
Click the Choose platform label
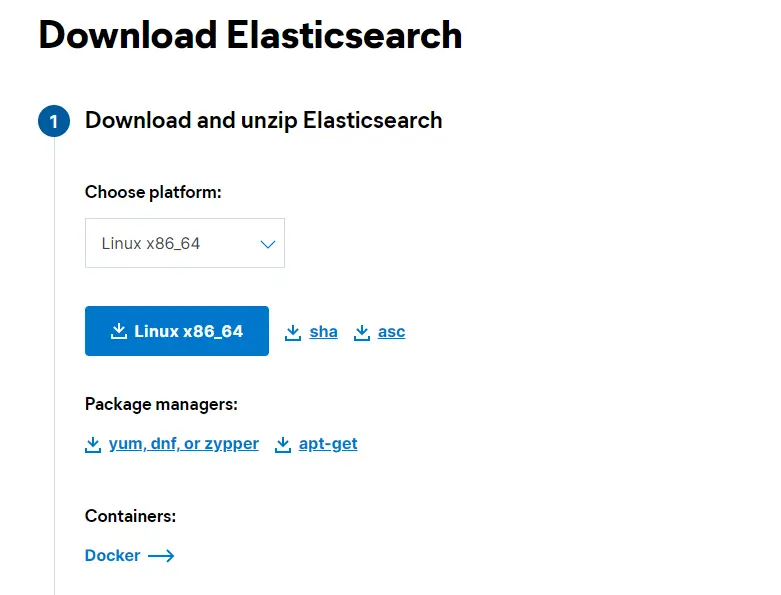click(153, 192)
